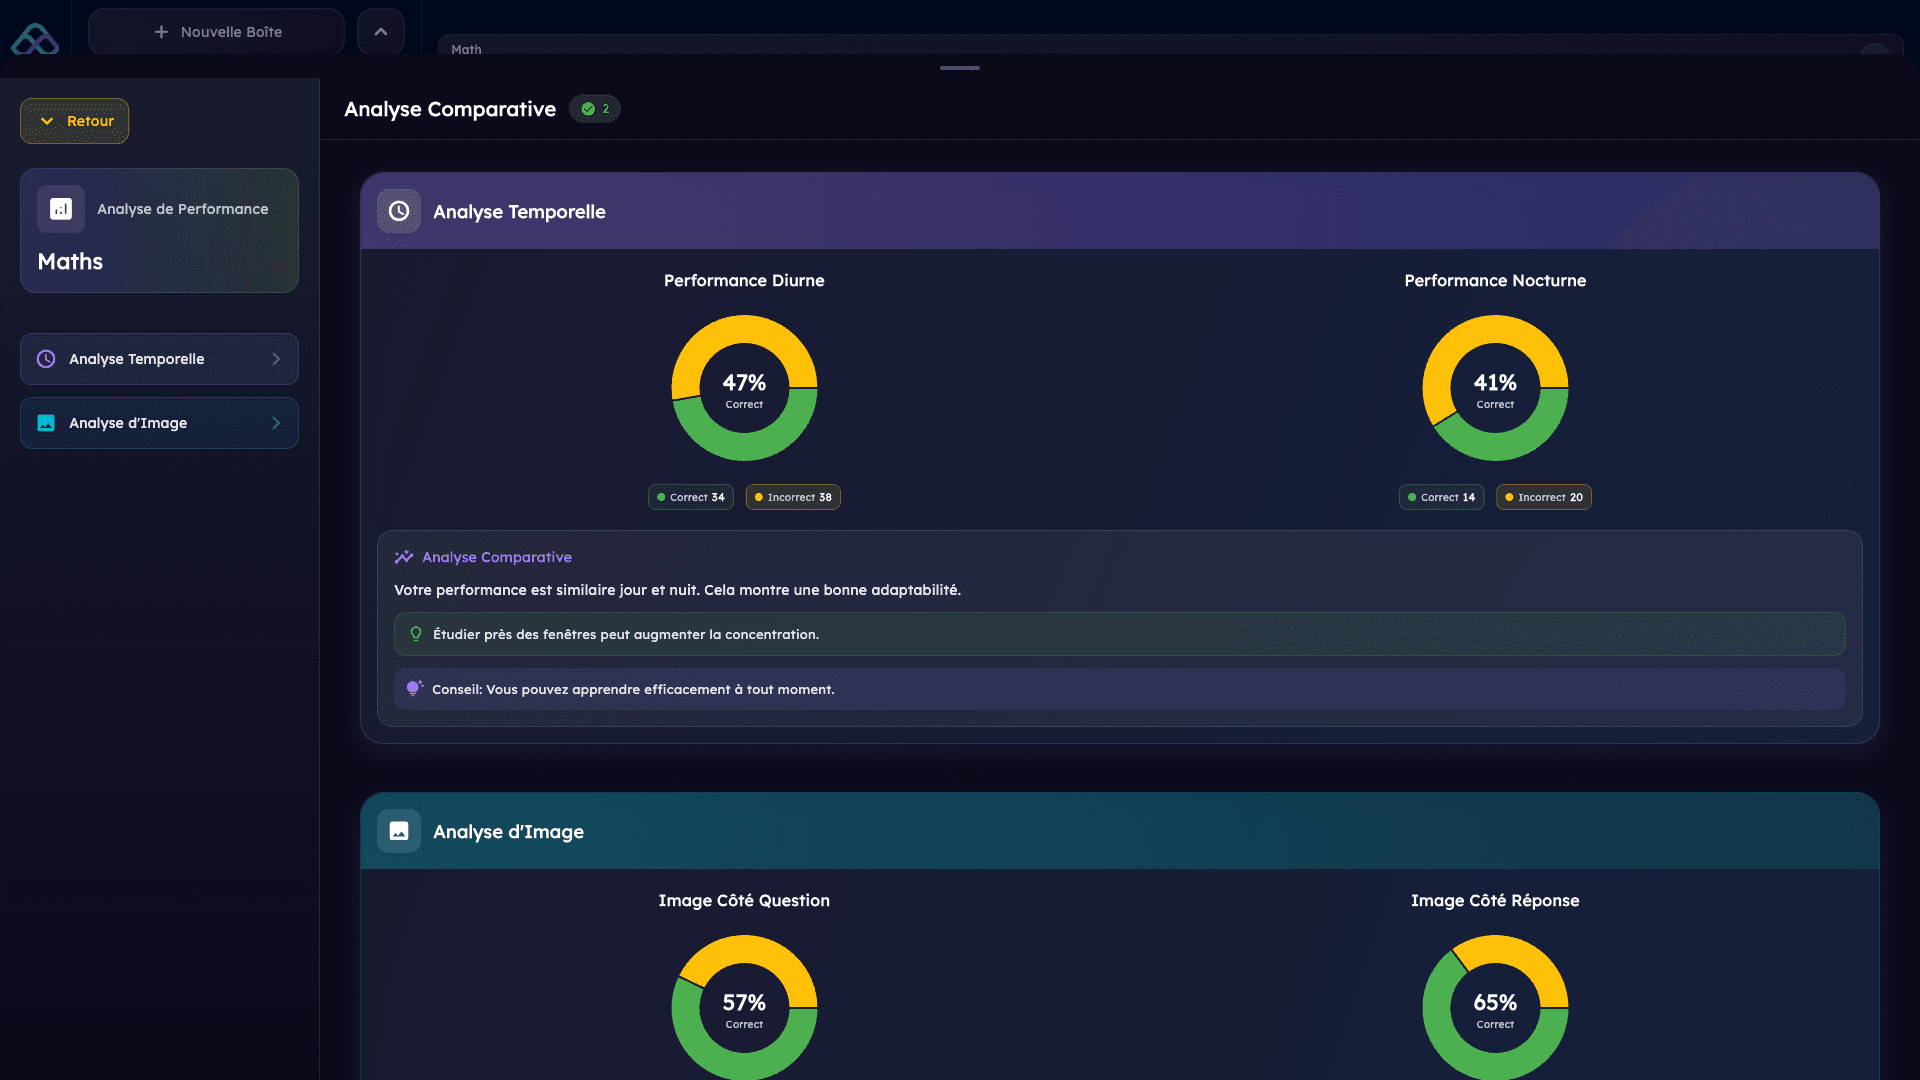Click the Nouvelle Boîte button
The image size is (1920, 1080).
point(216,31)
